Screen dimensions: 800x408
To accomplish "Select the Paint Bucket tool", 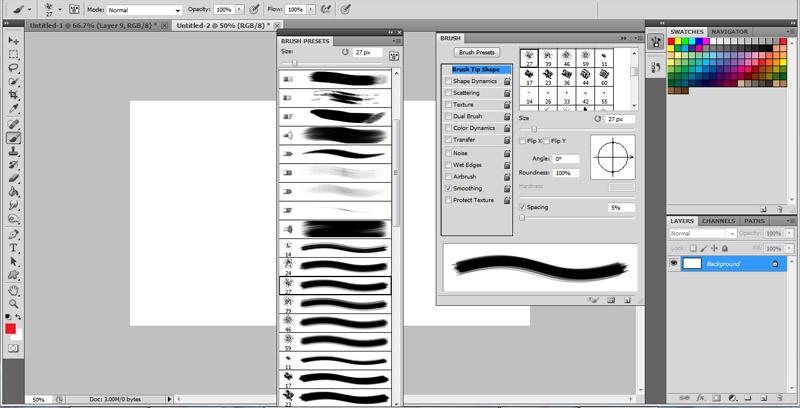I will (14, 192).
